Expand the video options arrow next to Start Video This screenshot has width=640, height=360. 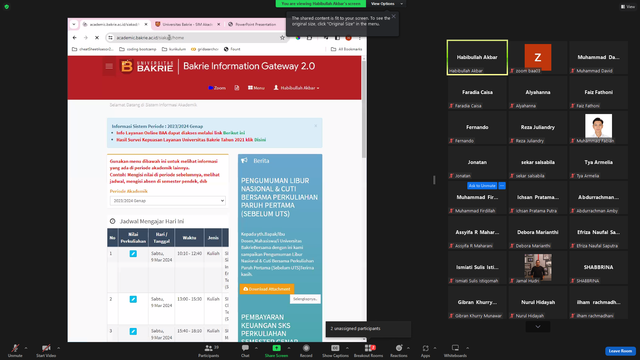[x=58, y=348]
